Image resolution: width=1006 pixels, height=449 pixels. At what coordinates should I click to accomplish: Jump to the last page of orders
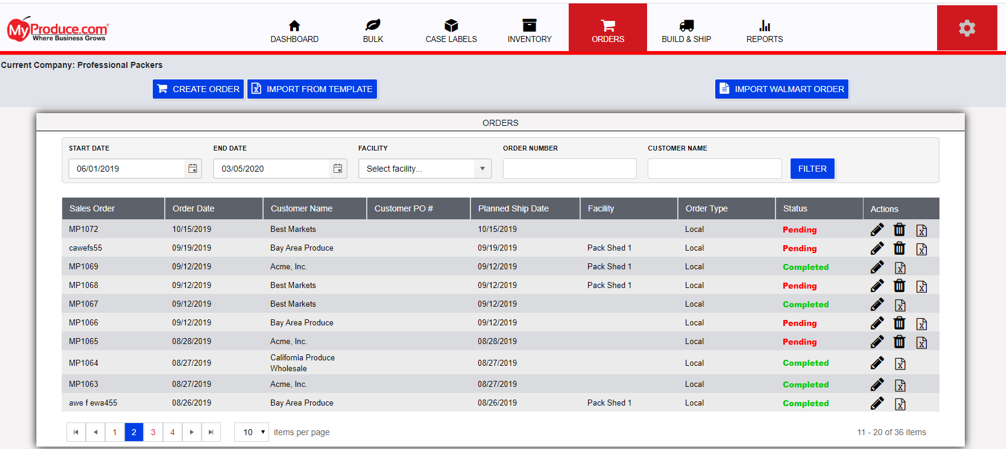(211, 432)
